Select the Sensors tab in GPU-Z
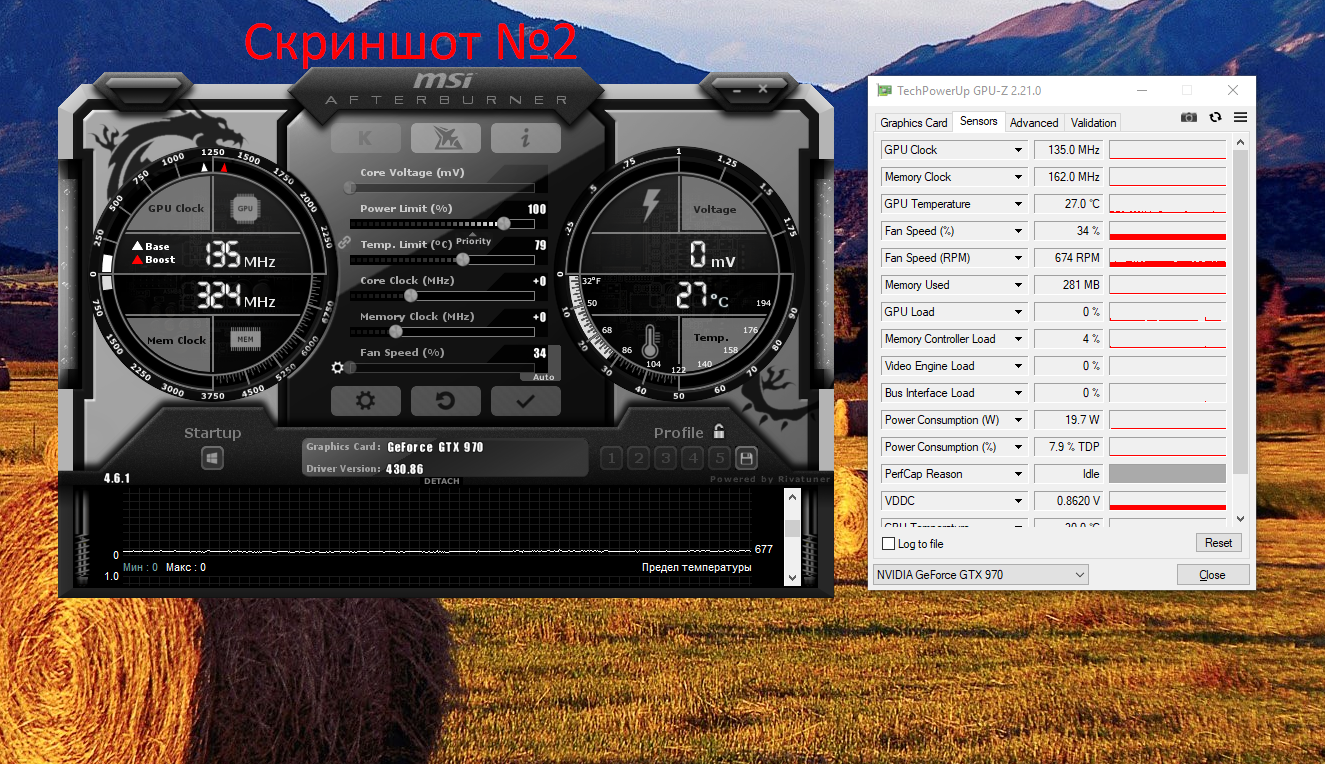The height and width of the screenshot is (764, 1325). tap(978, 121)
